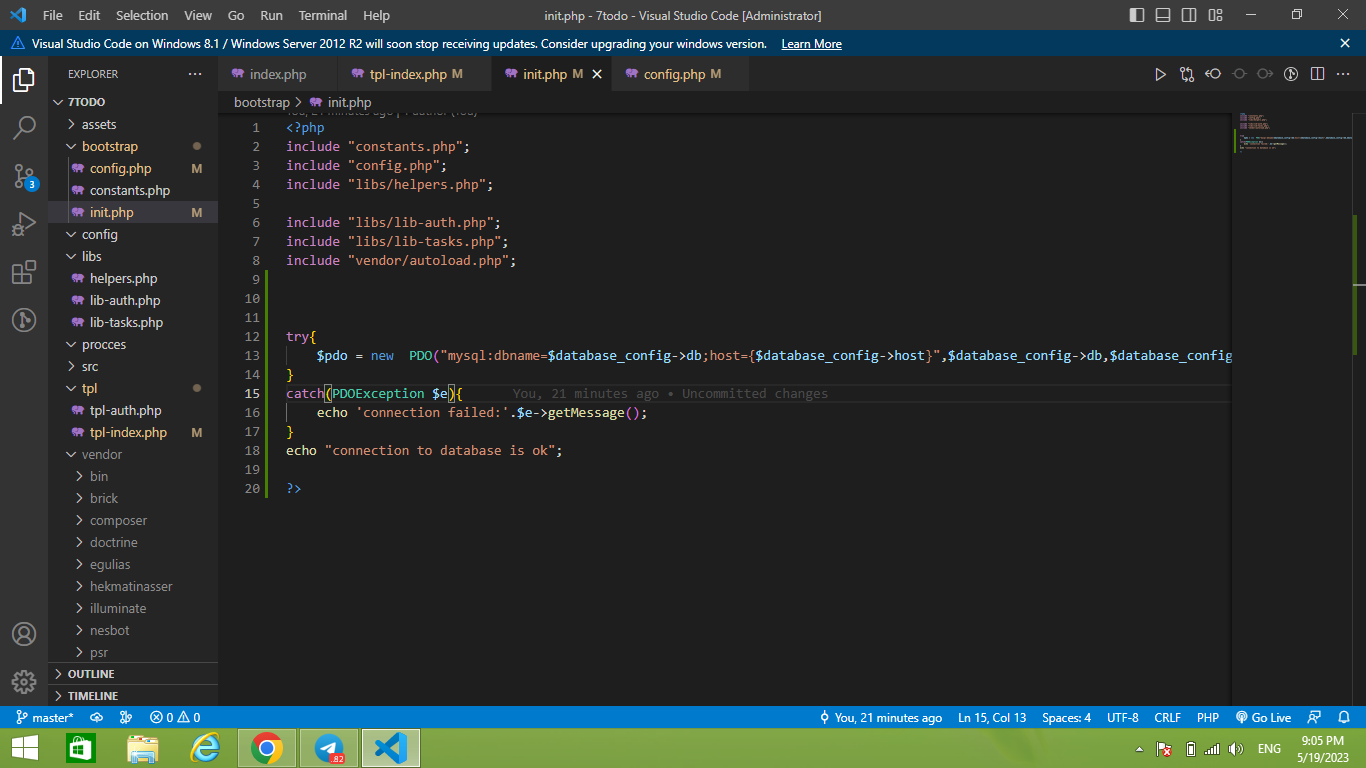The height and width of the screenshot is (768, 1366).
Task: Open notifications bell in status bar
Action: (x=1343, y=717)
